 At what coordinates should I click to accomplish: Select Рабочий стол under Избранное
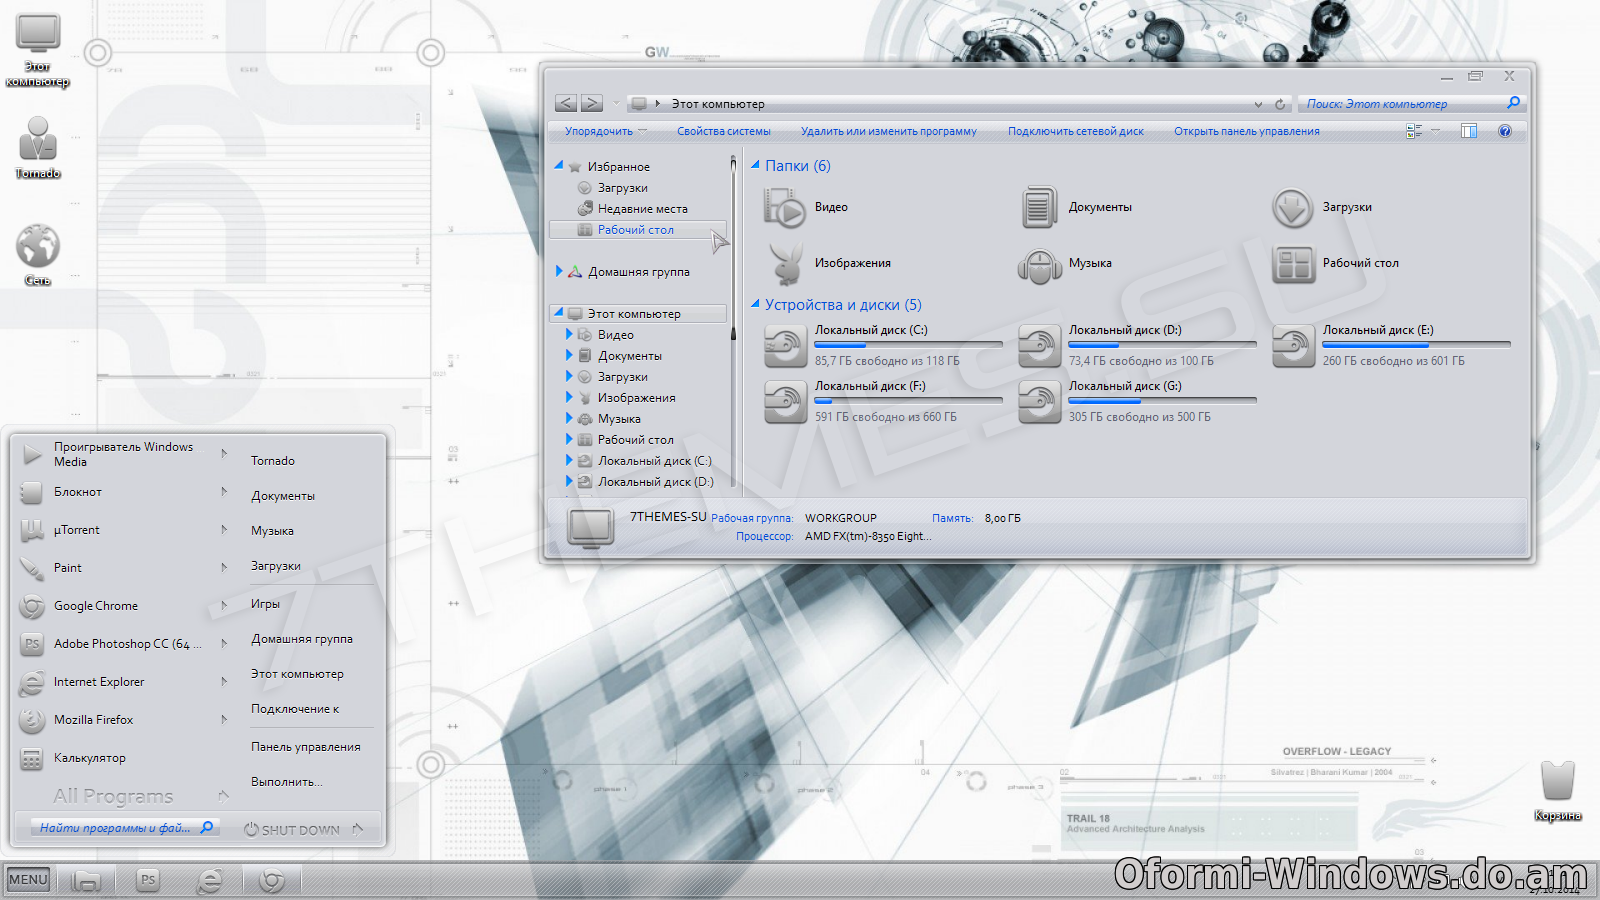637,230
